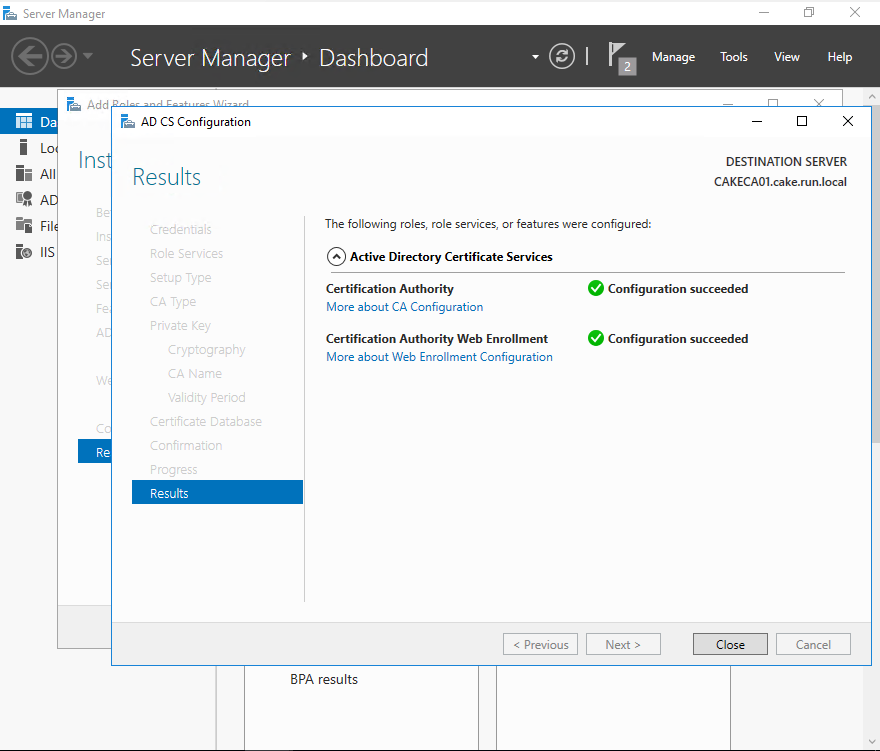Viewport: 880px width, 751px height.
Task: Minimize the AD CS Configuration window
Action: pyautogui.click(x=757, y=121)
